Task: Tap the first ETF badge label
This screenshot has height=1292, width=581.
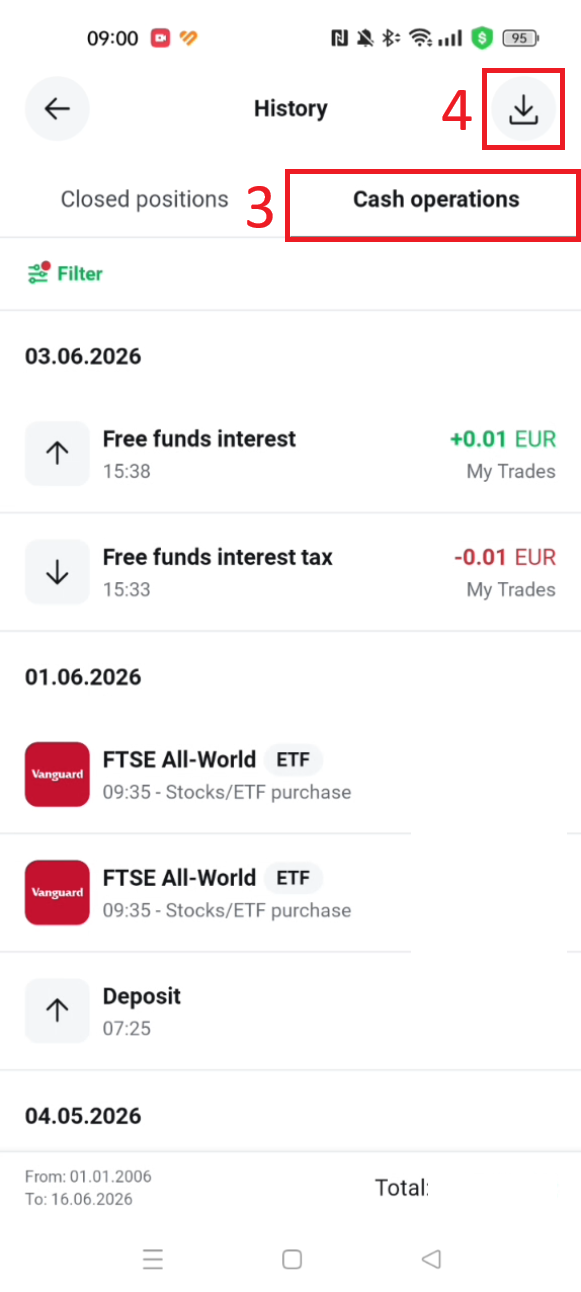Action: tap(293, 760)
